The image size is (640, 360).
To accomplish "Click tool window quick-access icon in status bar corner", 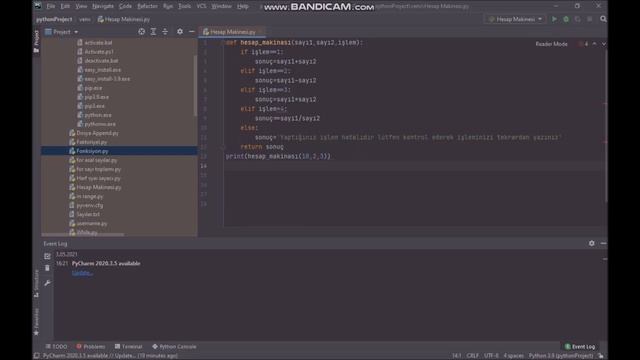I will click(x=37, y=356).
